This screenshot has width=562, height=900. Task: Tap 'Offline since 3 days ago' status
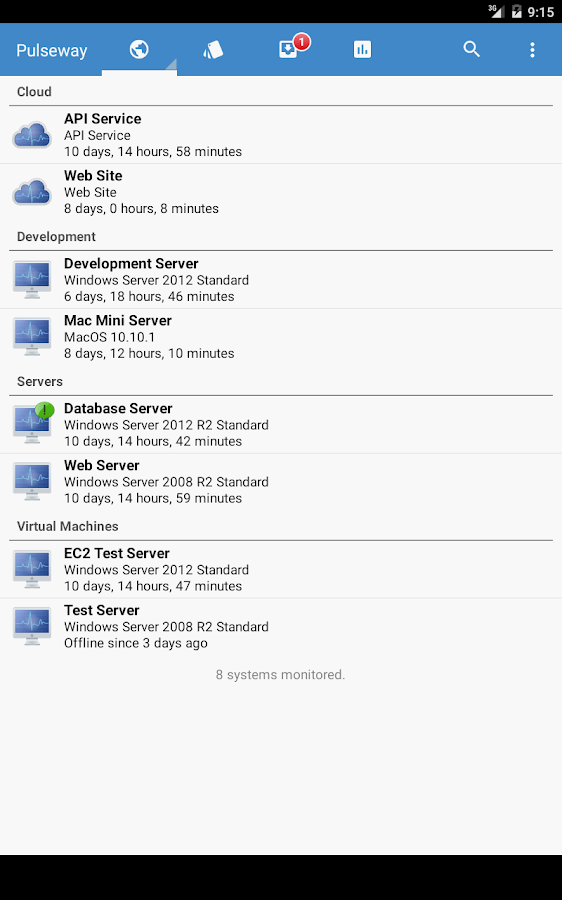pyautogui.click(x=135, y=643)
